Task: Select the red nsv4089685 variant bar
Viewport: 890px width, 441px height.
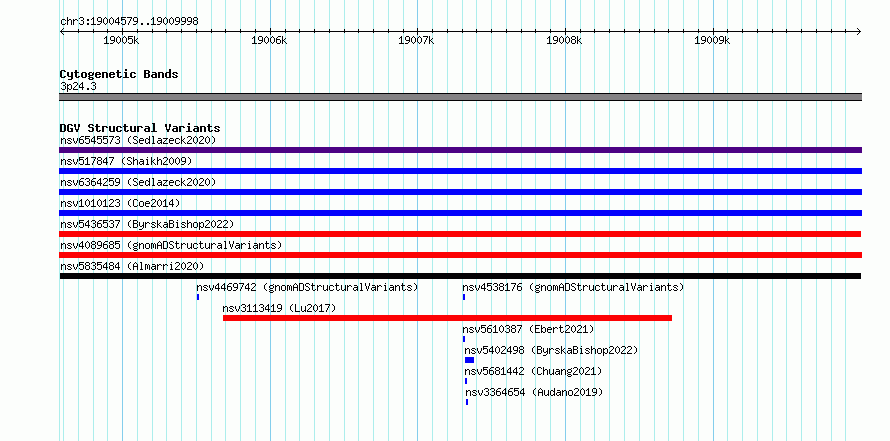Action: [x=460, y=255]
